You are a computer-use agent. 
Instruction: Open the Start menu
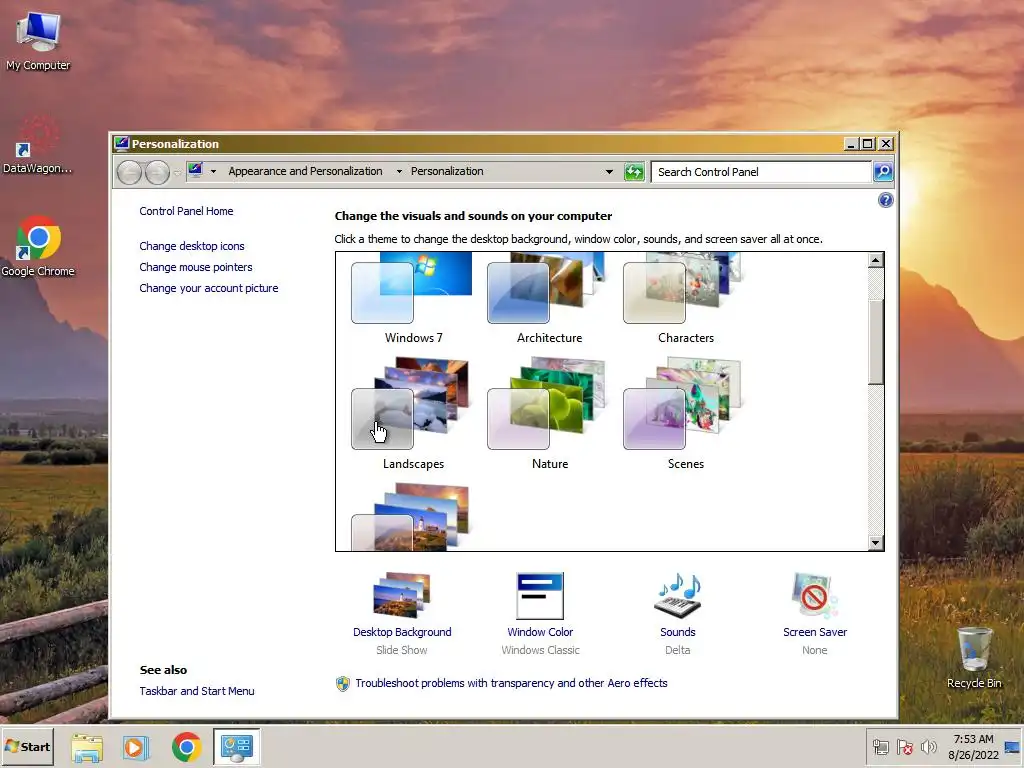tap(27, 746)
